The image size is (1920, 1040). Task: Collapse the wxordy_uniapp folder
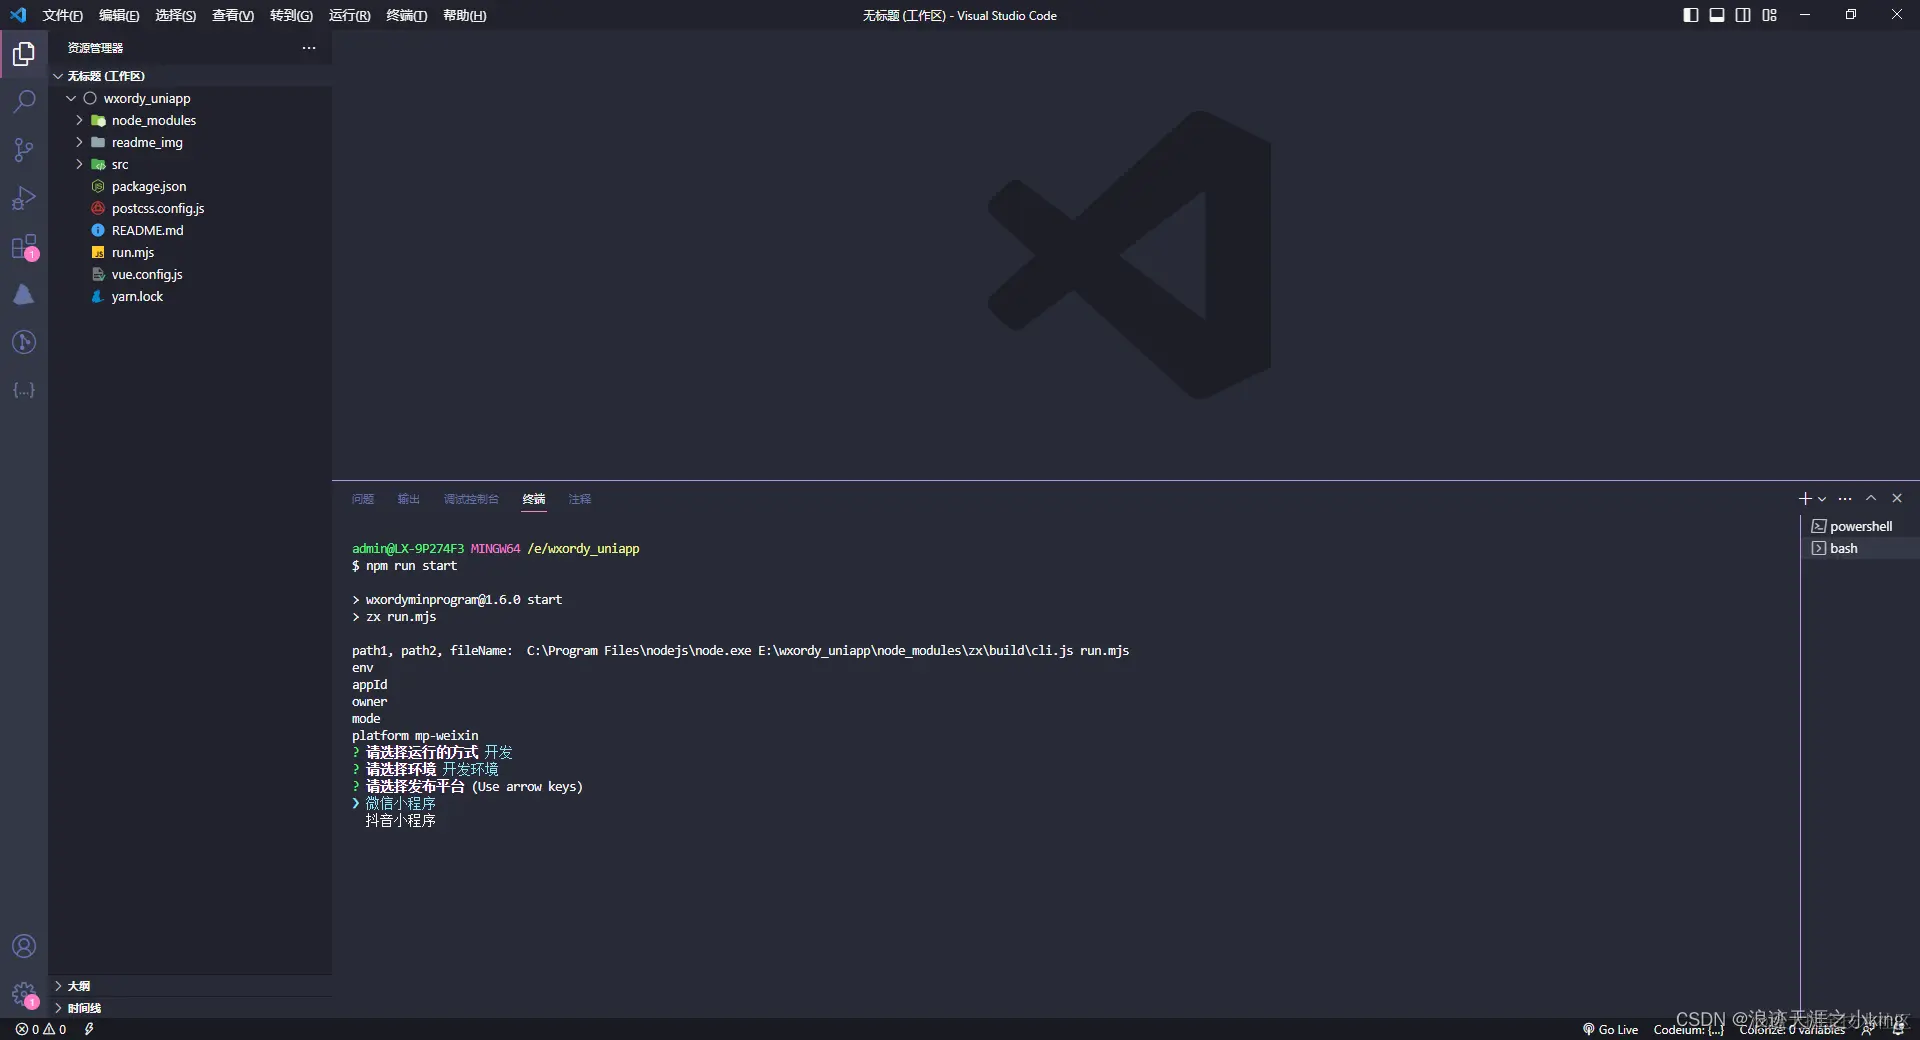pos(190,98)
